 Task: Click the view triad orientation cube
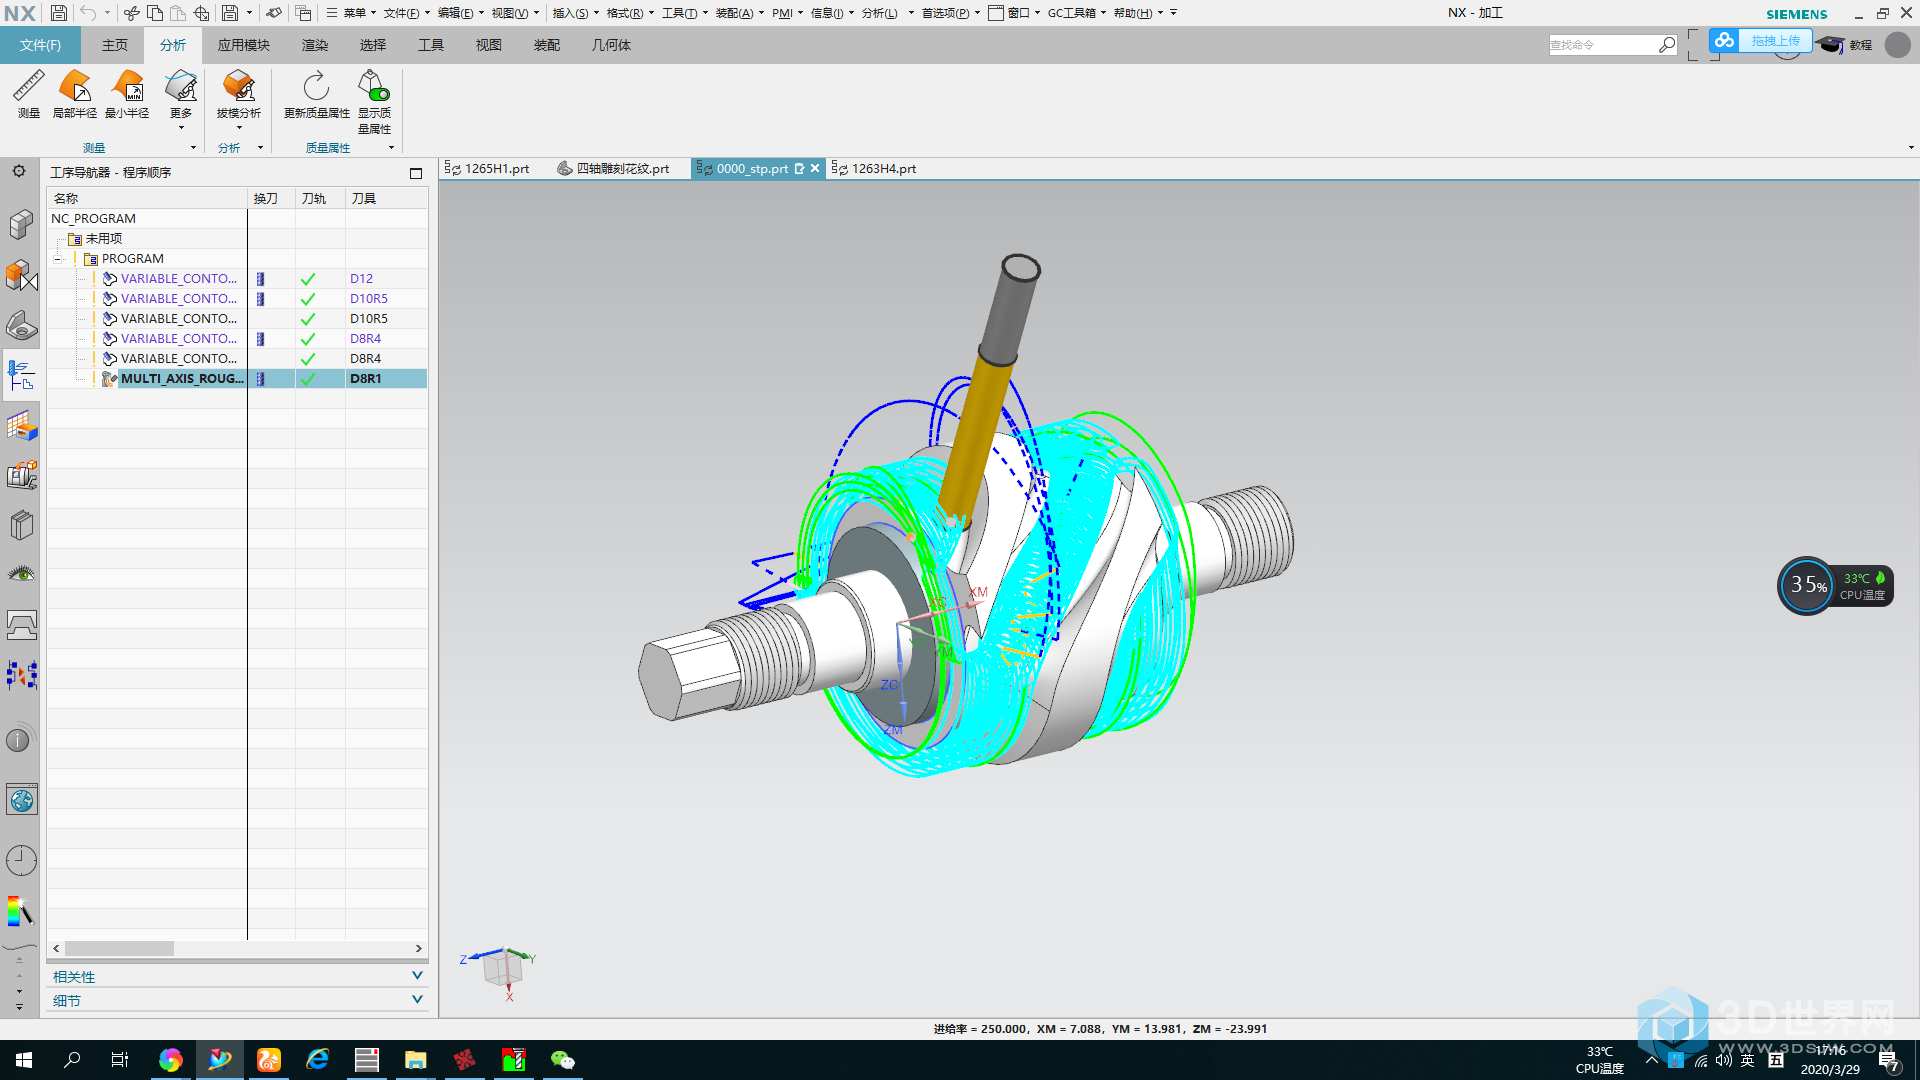pos(502,968)
